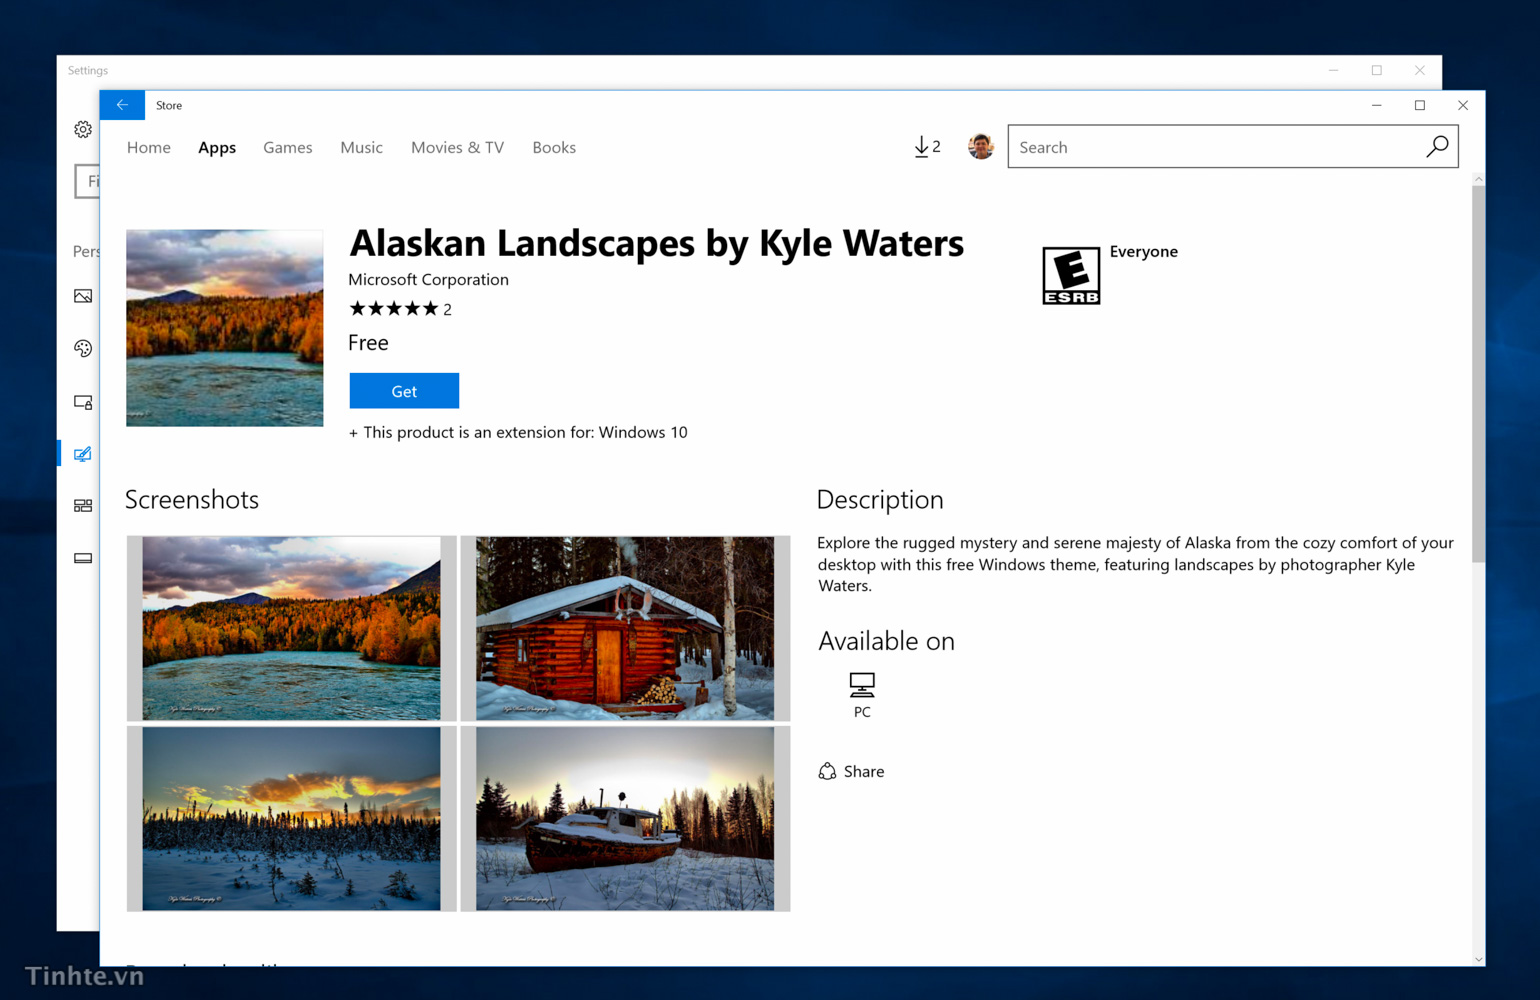The height and width of the screenshot is (1000, 1540).
Task: Open the Home tab in Store
Action: point(149,147)
